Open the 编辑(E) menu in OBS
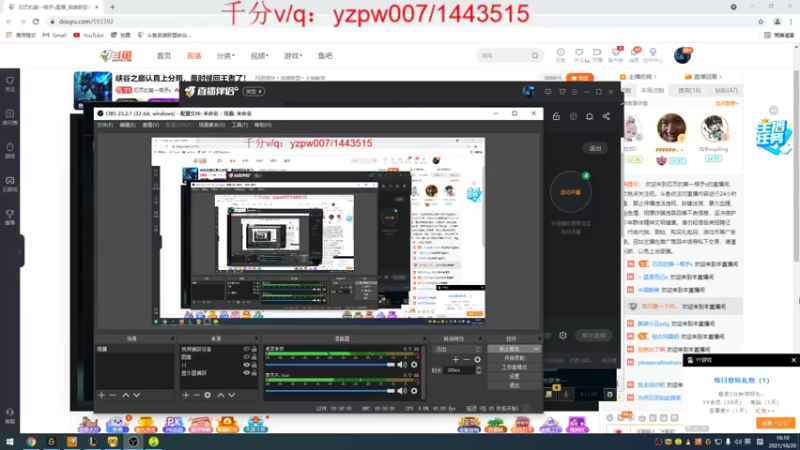 128,125
